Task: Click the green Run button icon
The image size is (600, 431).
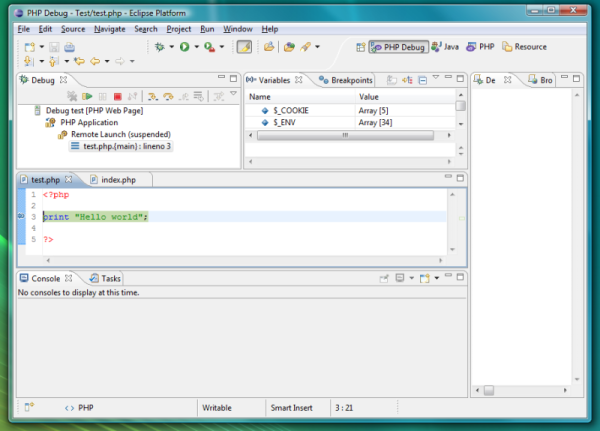Action: point(184,47)
